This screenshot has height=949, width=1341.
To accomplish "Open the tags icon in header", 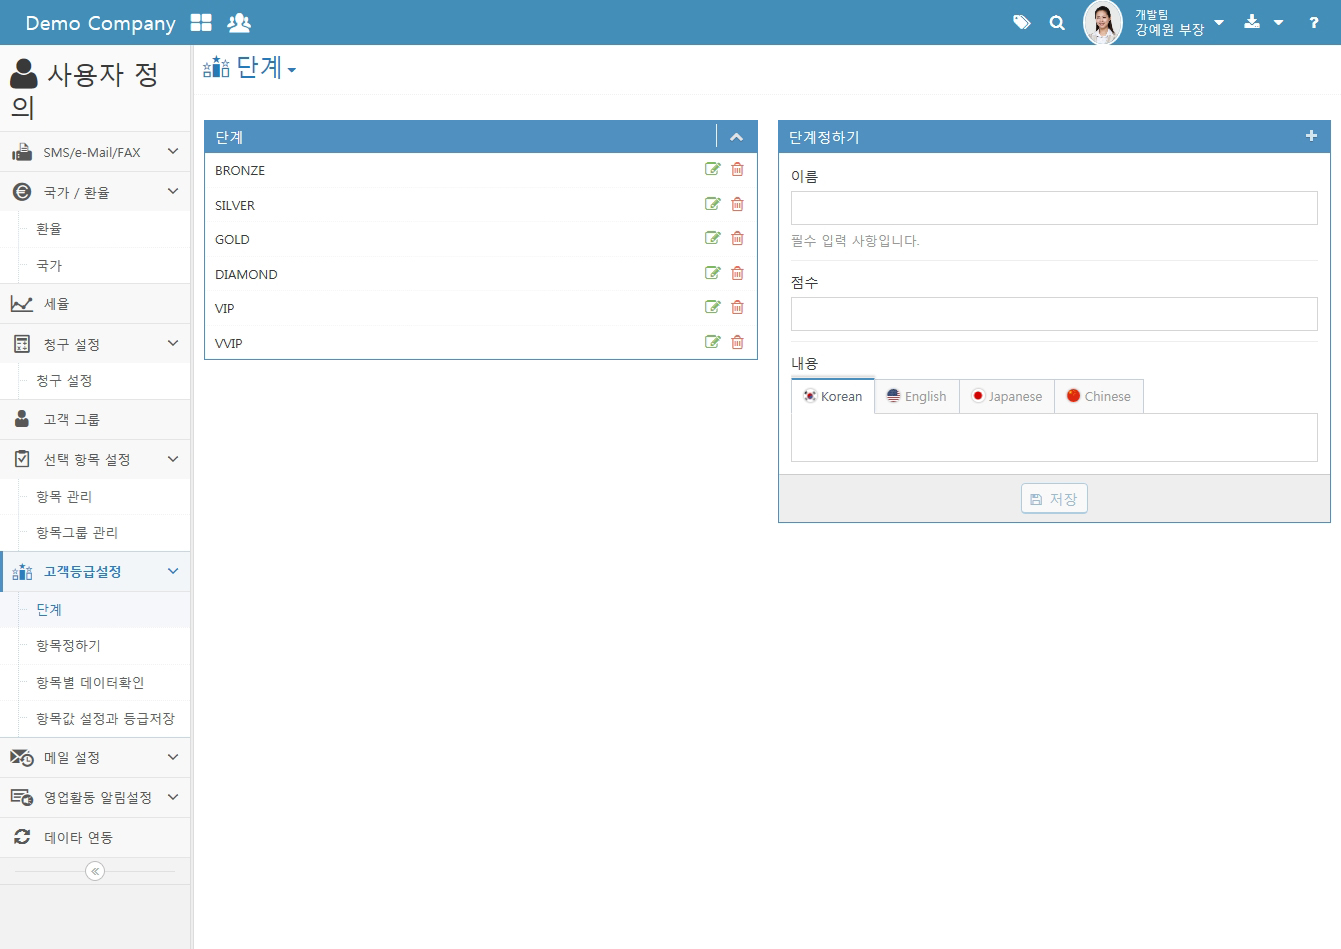I will pyautogui.click(x=1021, y=22).
